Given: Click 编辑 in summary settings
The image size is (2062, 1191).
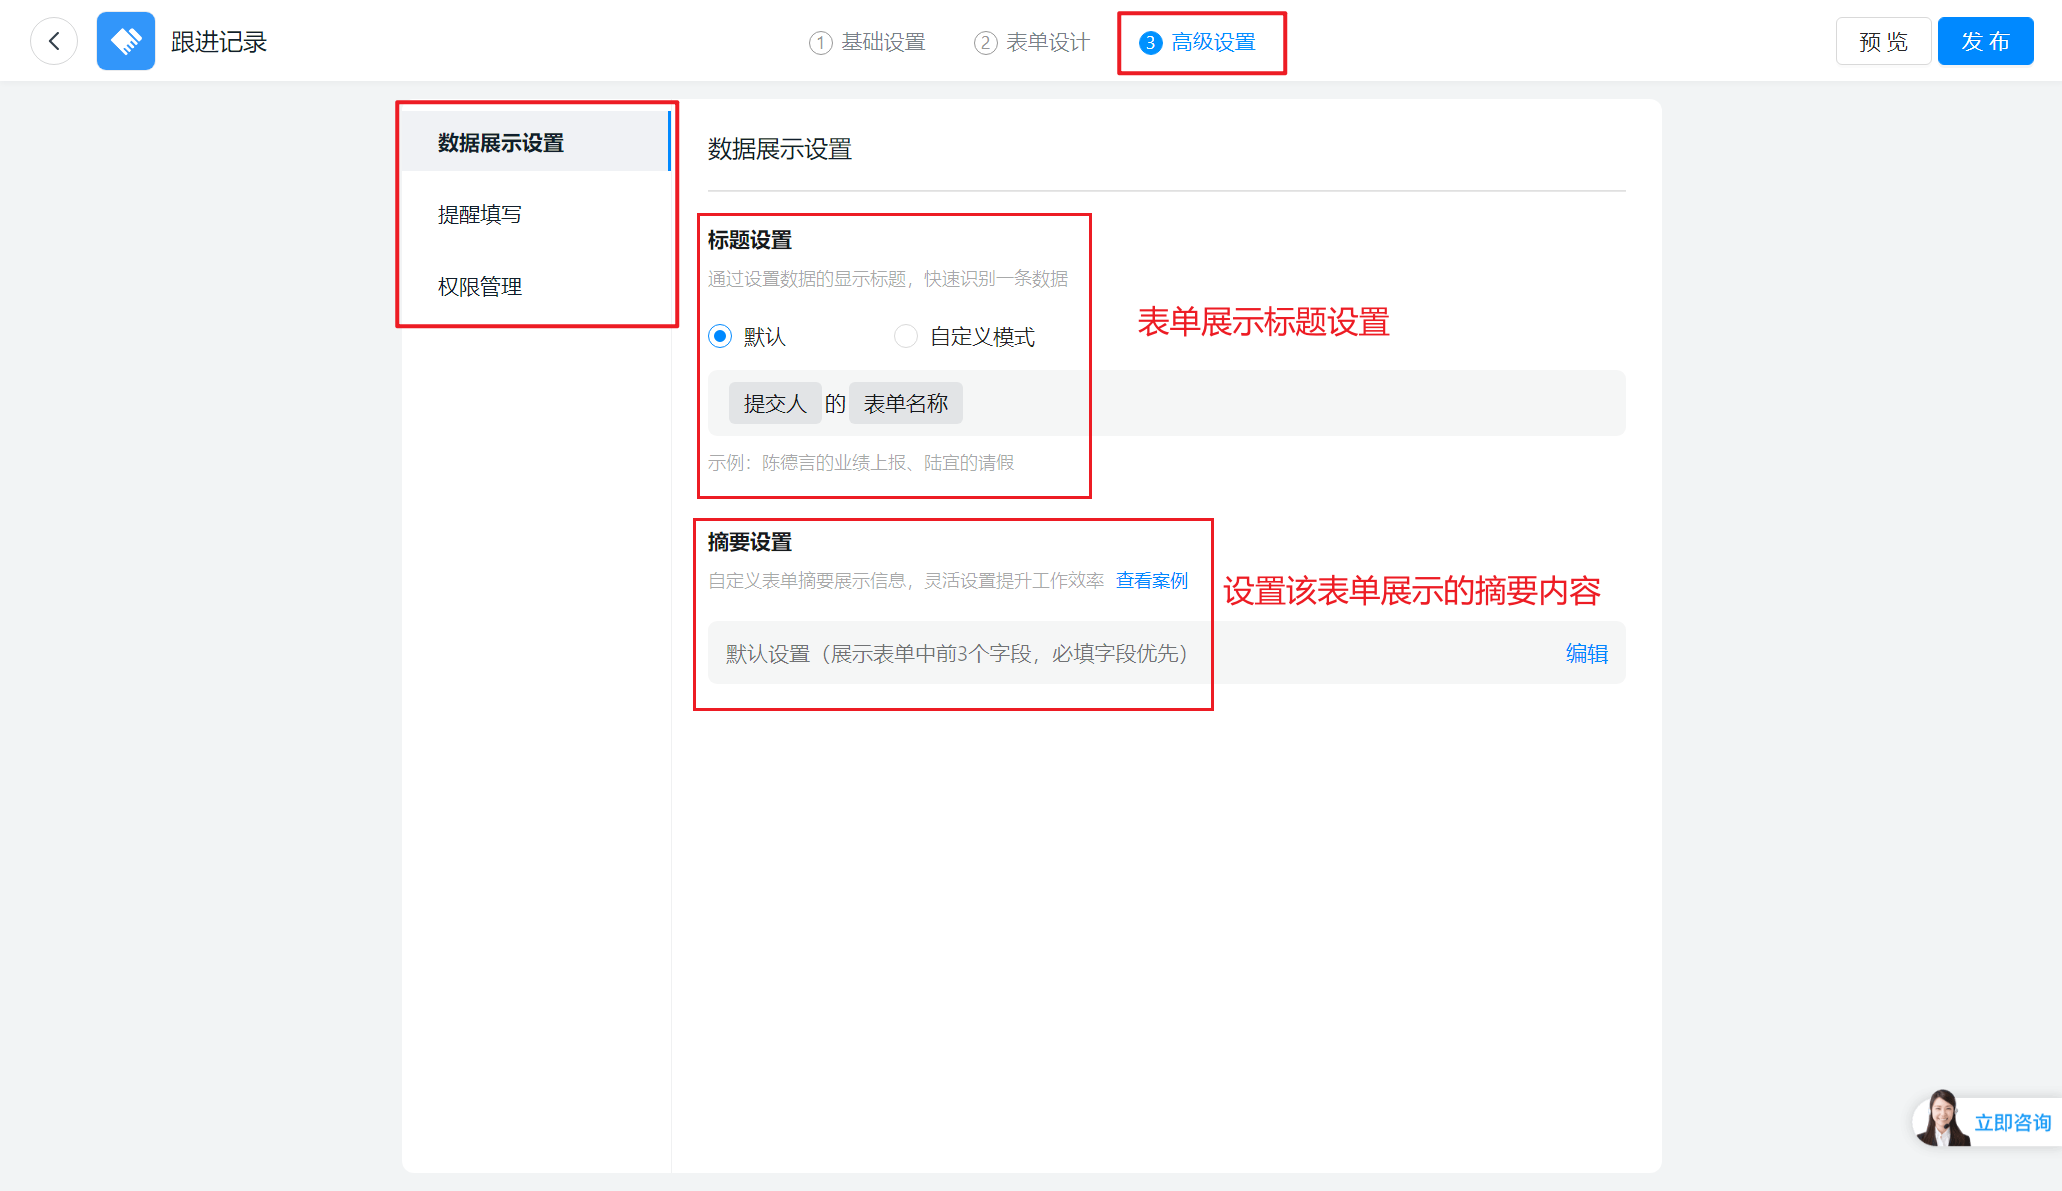Looking at the screenshot, I should 1586,654.
